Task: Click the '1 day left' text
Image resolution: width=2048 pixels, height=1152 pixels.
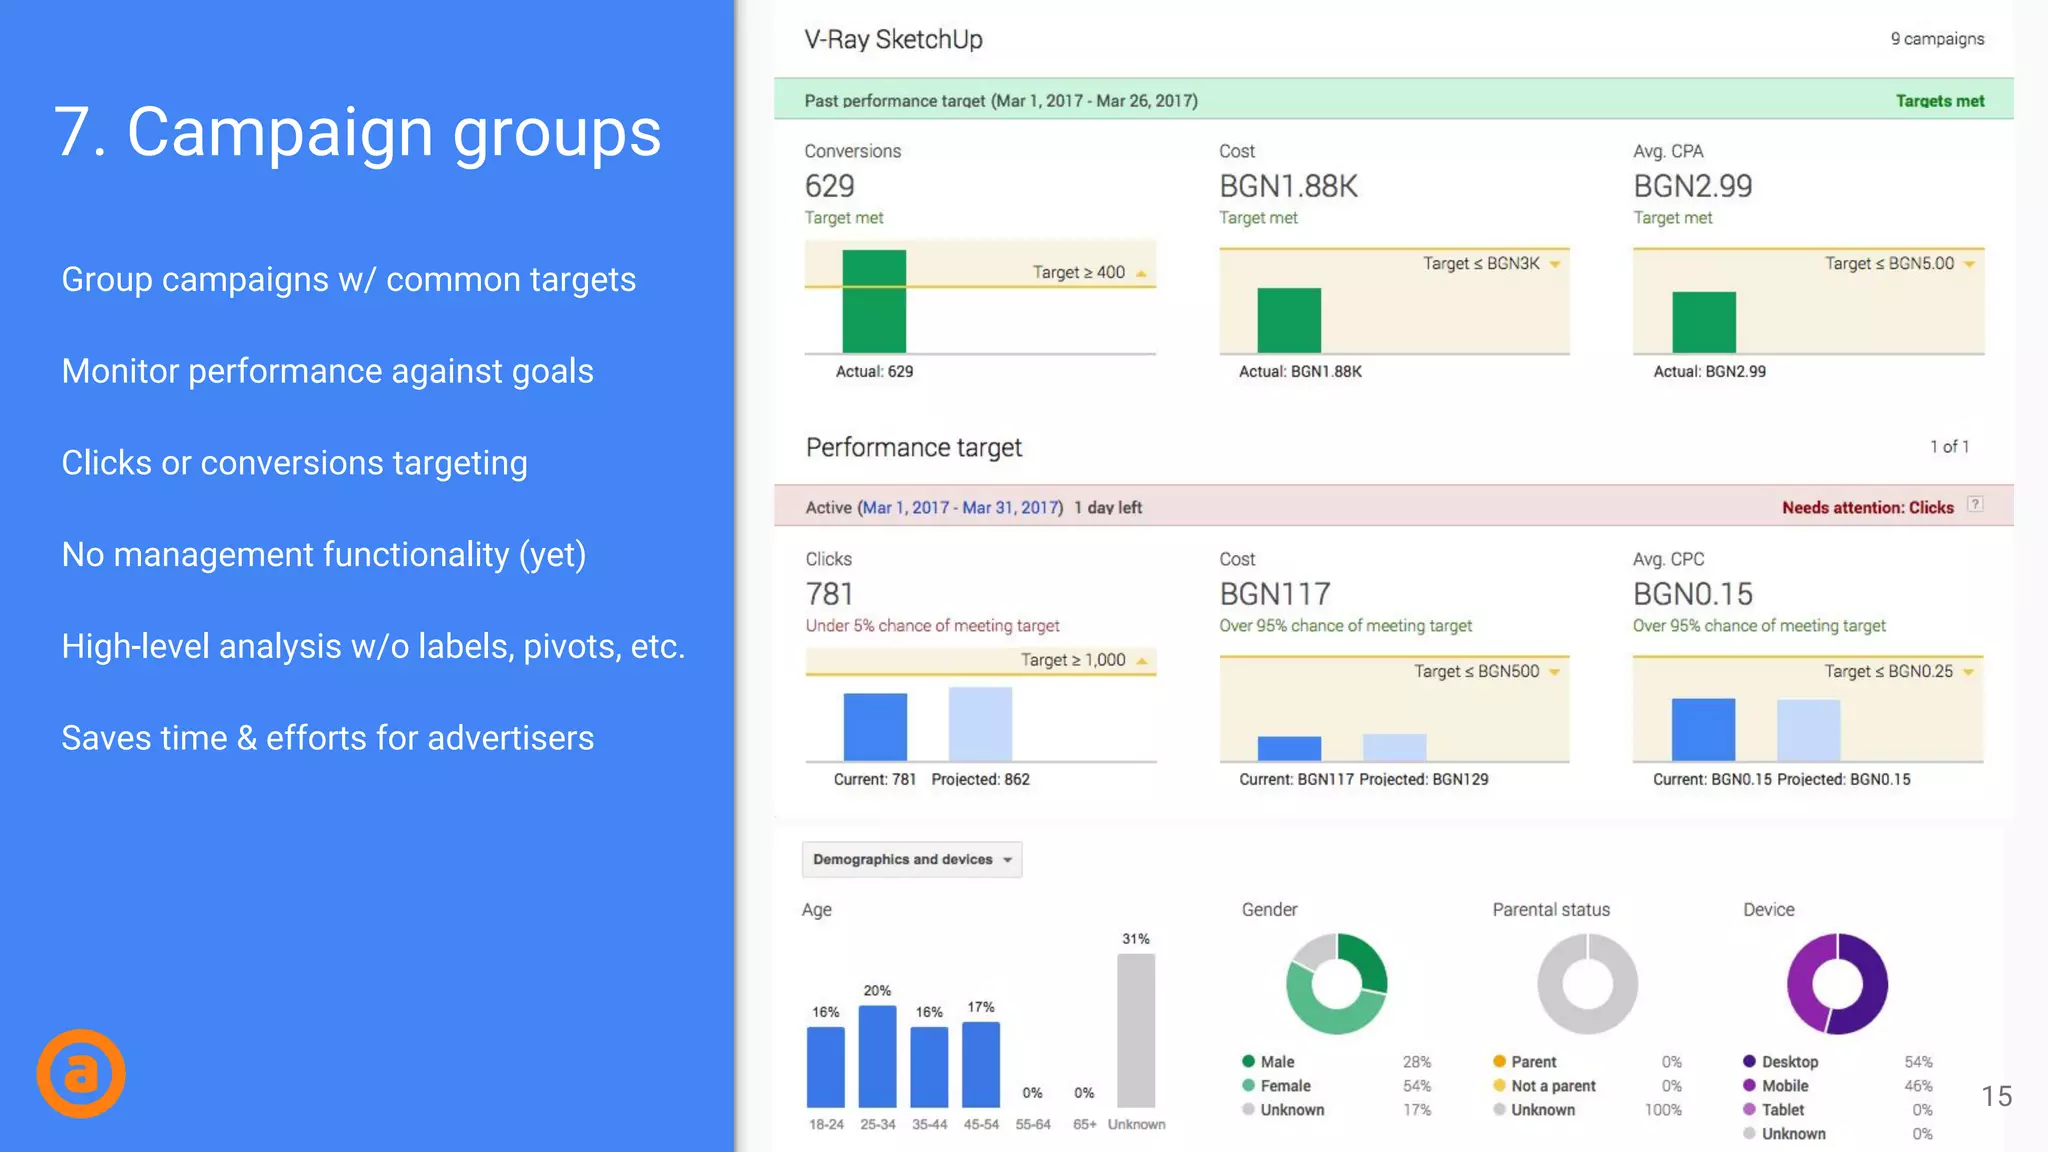Action: [x=1108, y=508]
